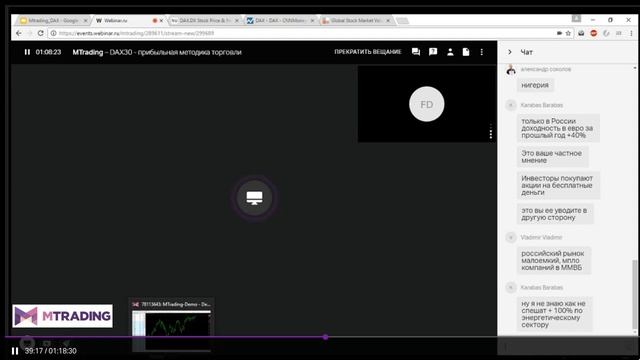Click message about 100% по энергетическому сектору

point(554,314)
